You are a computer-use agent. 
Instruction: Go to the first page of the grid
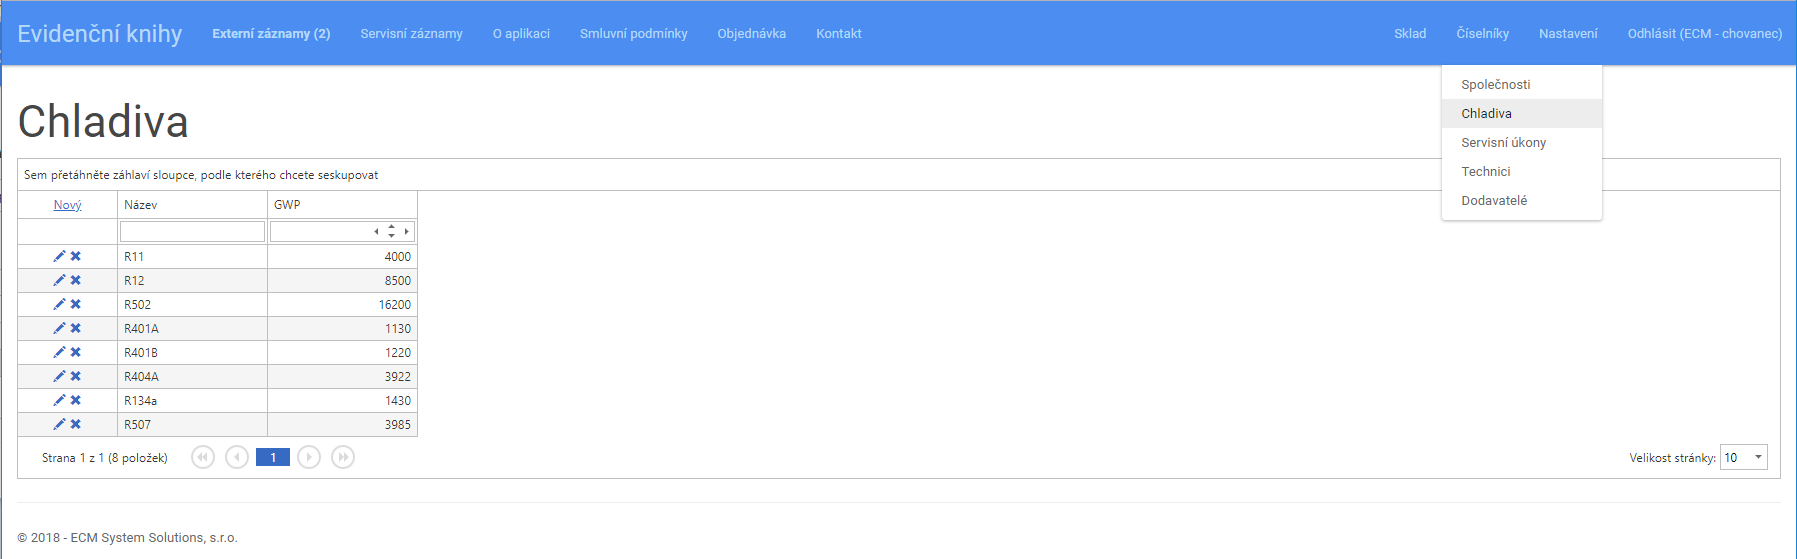click(203, 457)
